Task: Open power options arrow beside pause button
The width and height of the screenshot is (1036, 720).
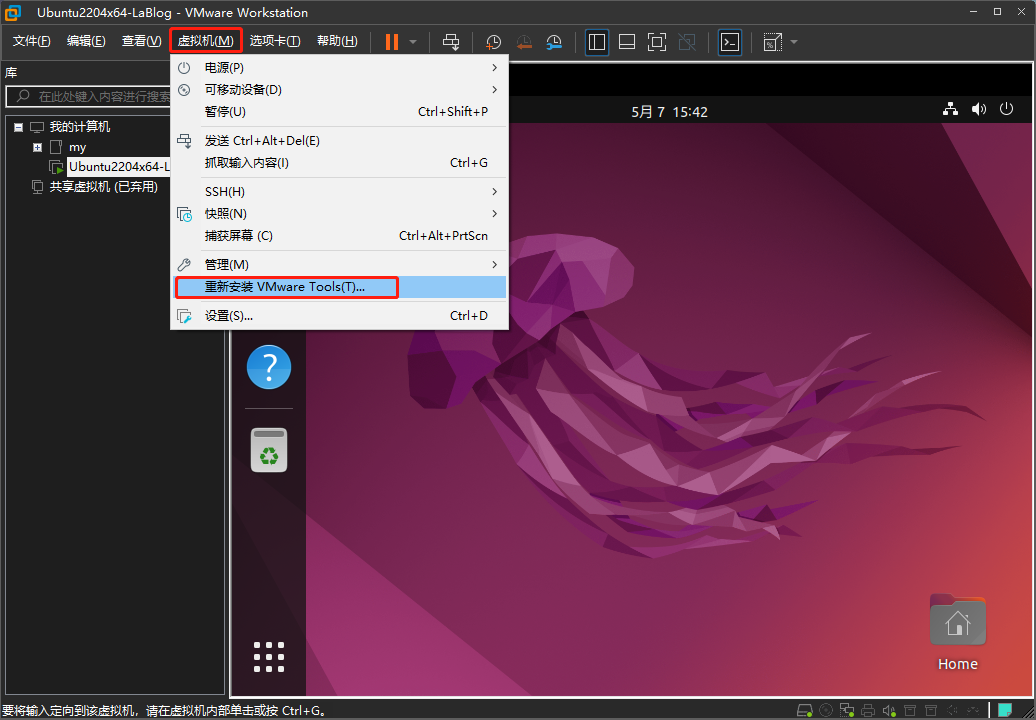Action: pos(413,42)
